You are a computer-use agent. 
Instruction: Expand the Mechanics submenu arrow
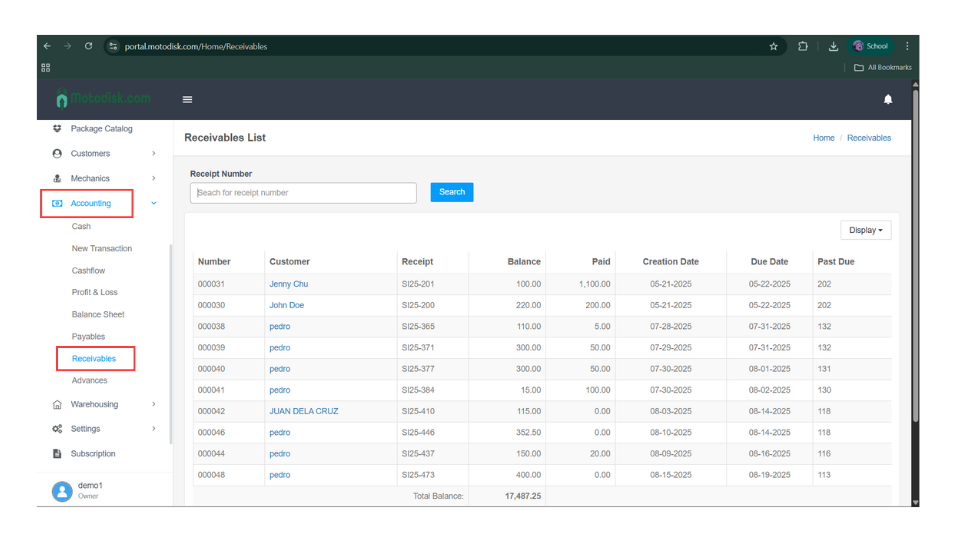pos(153,179)
